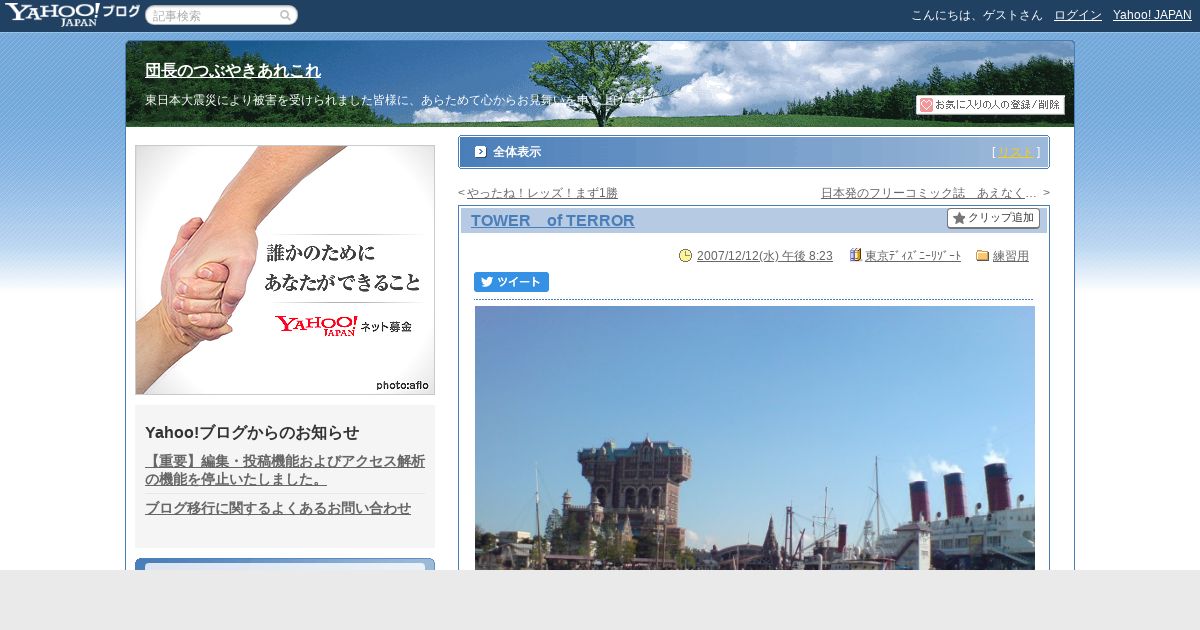Go to previous post やったね！レッズ！まず1勝
1200x630 pixels.
[542, 193]
